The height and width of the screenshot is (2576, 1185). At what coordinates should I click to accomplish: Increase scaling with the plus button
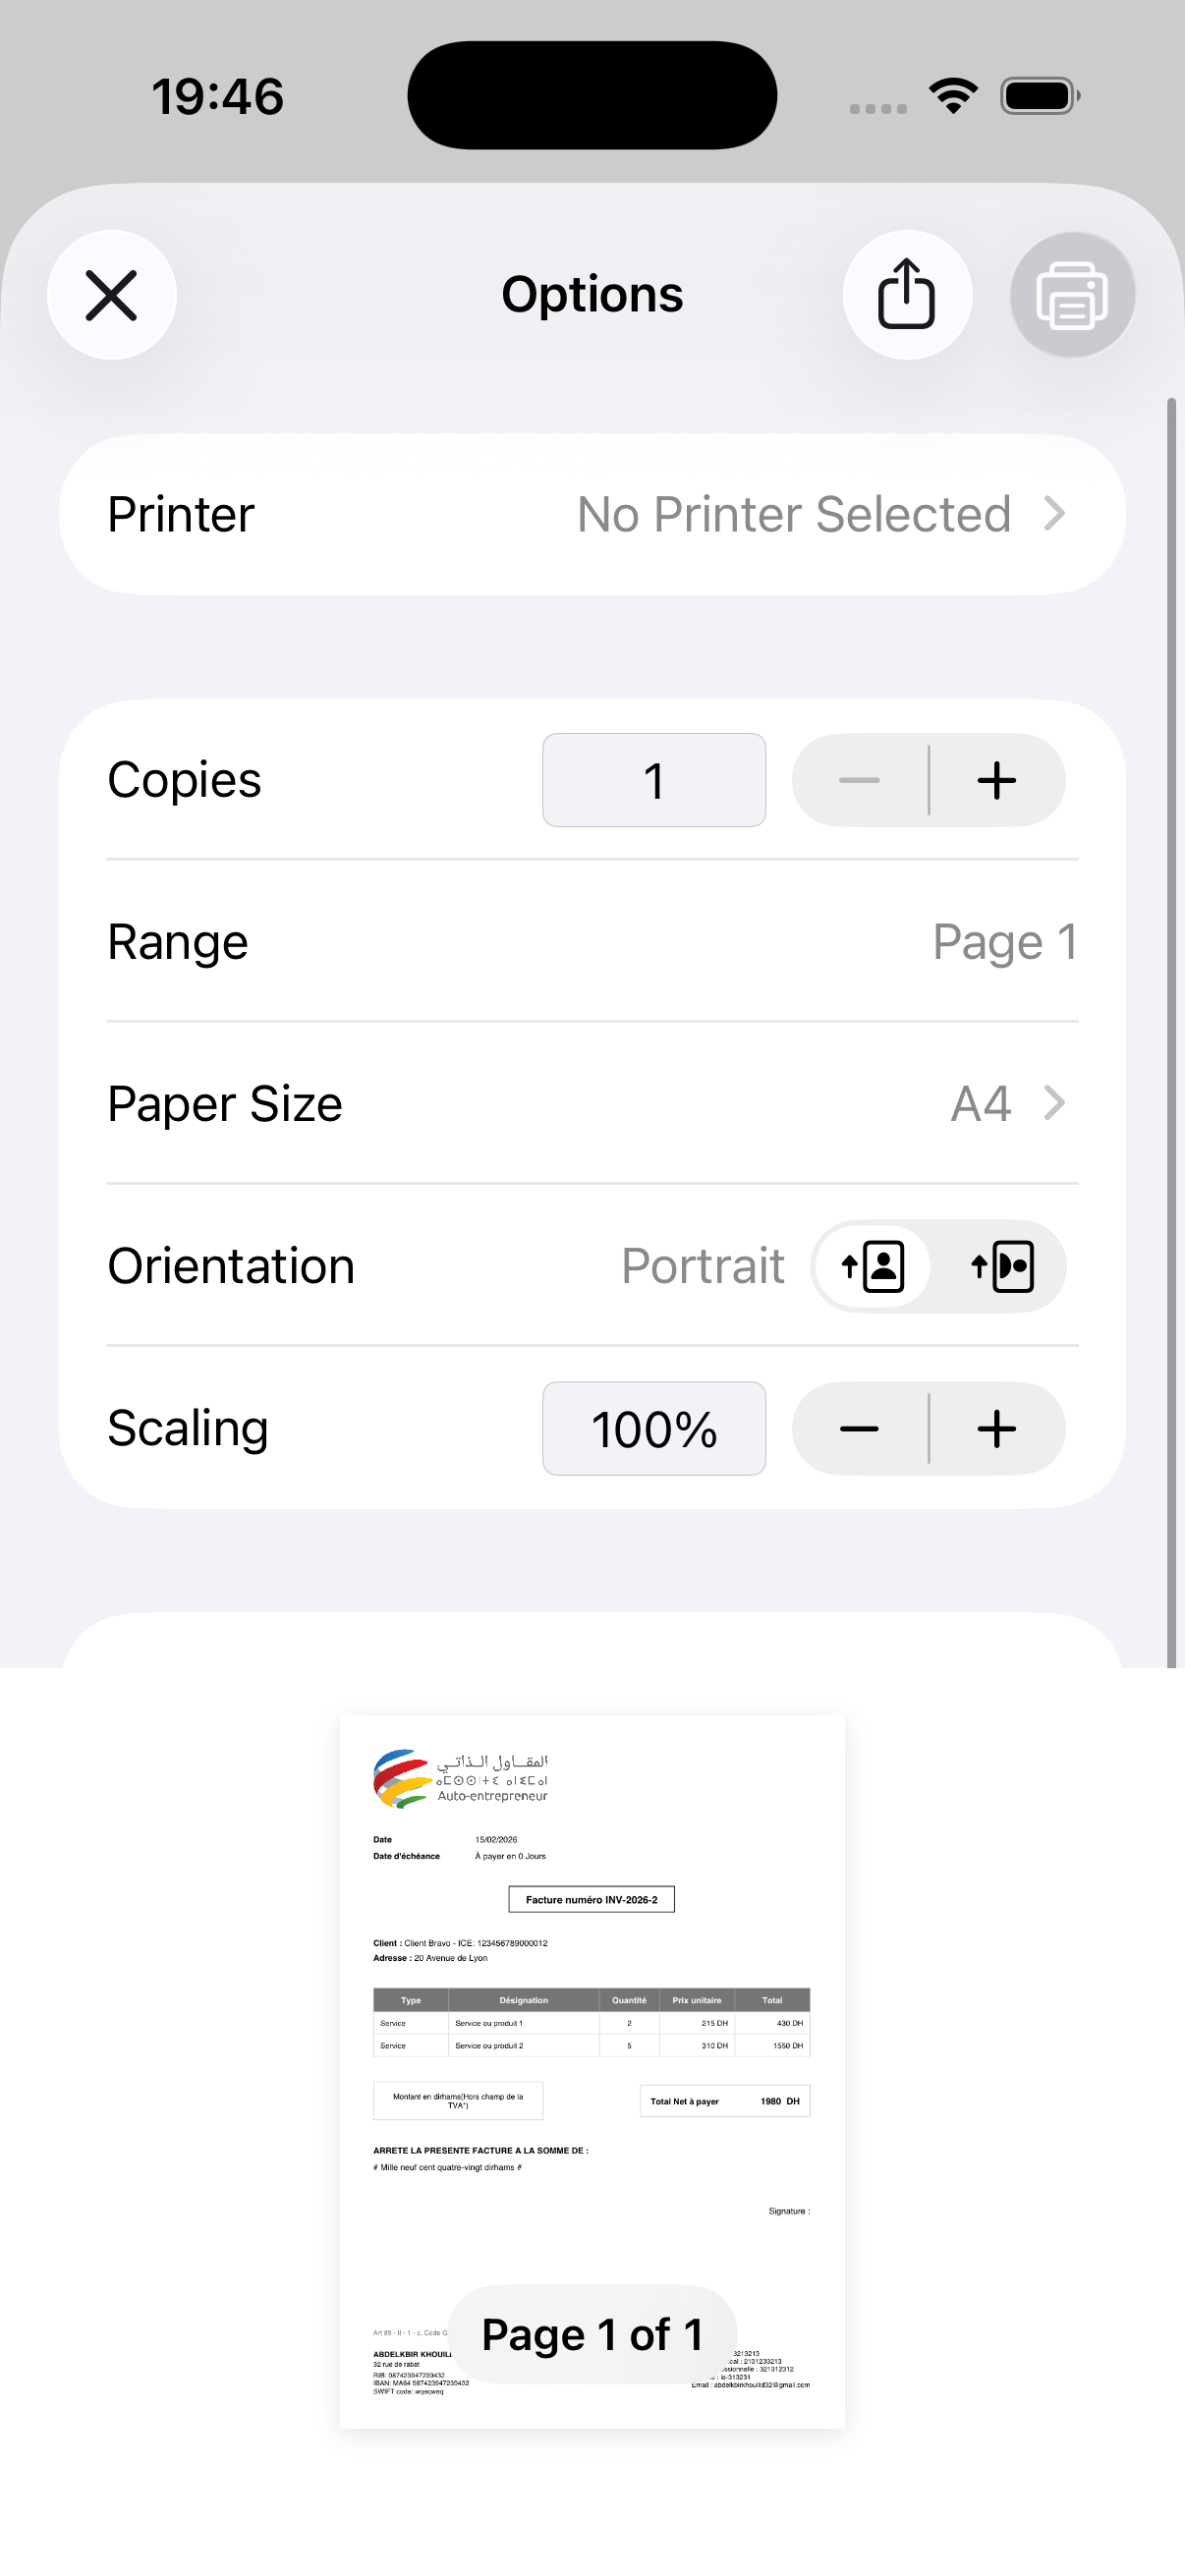tap(997, 1429)
